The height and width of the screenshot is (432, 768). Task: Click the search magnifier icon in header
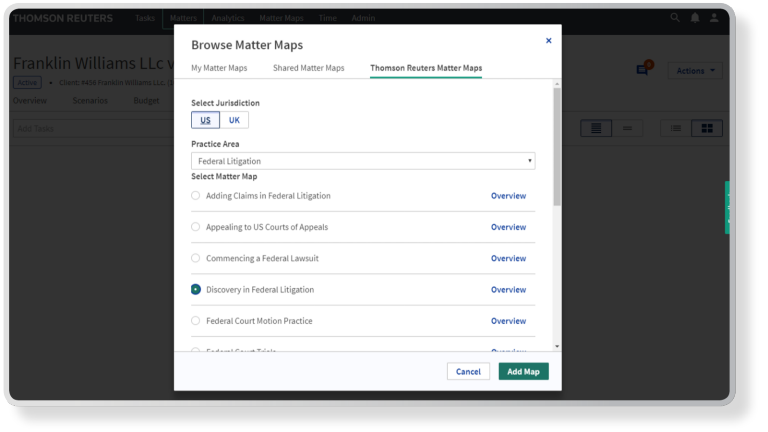[x=675, y=18]
